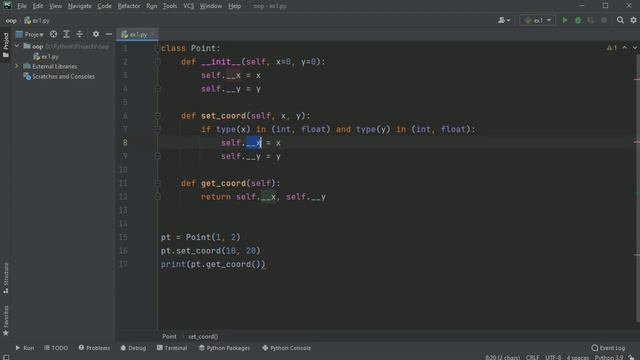Viewport: 640px width, 360px height.
Task: Toggle tool window bars icon in status corner
Action: 6,357
